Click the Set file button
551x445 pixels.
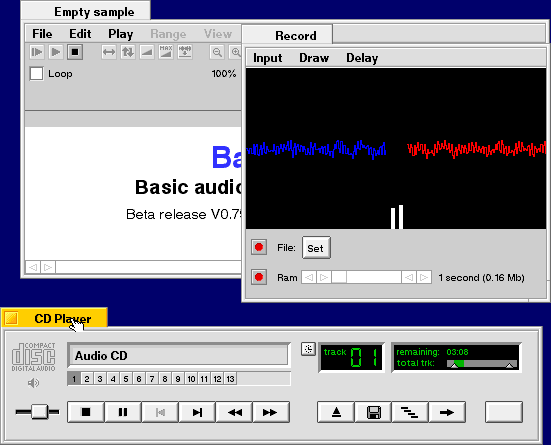point(316,248)
